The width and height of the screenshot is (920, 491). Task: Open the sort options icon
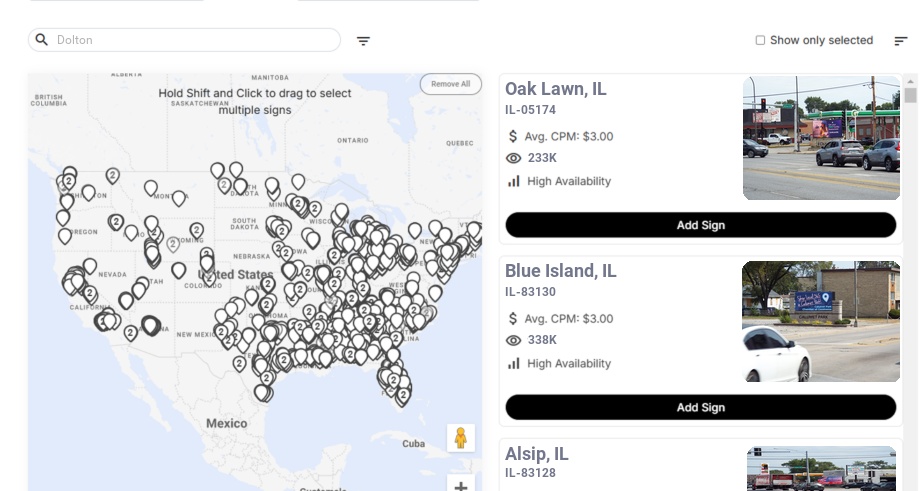click(x=901, y=41)
